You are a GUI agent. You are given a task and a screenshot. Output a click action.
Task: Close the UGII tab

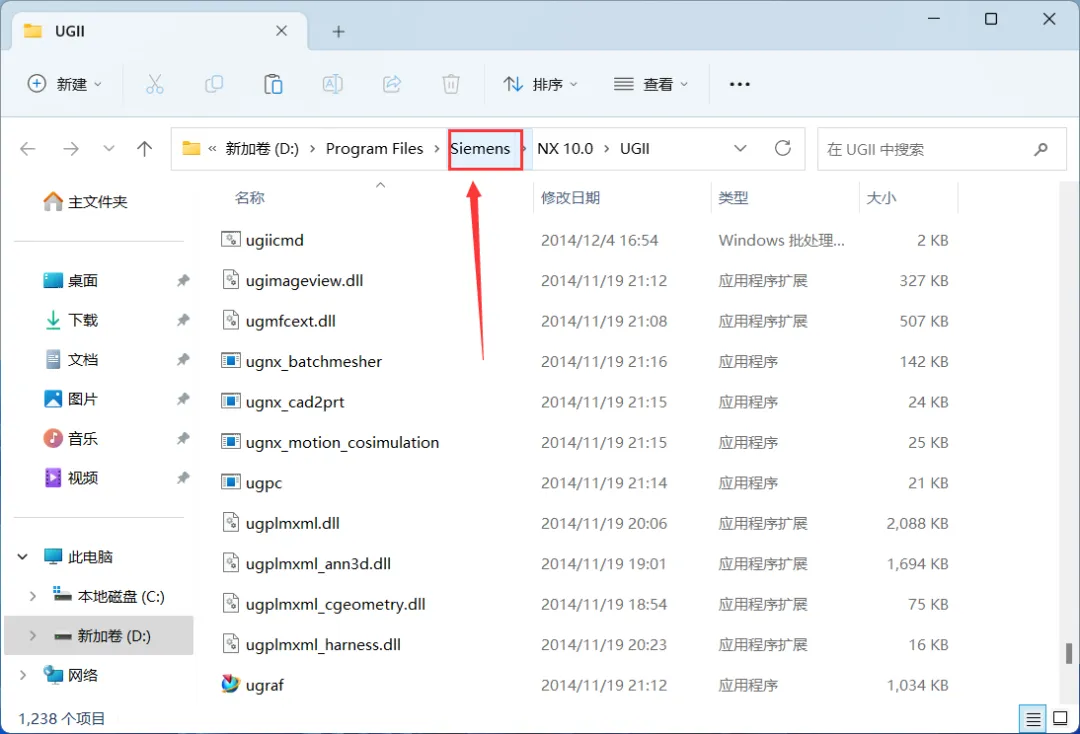coord(282,31)
